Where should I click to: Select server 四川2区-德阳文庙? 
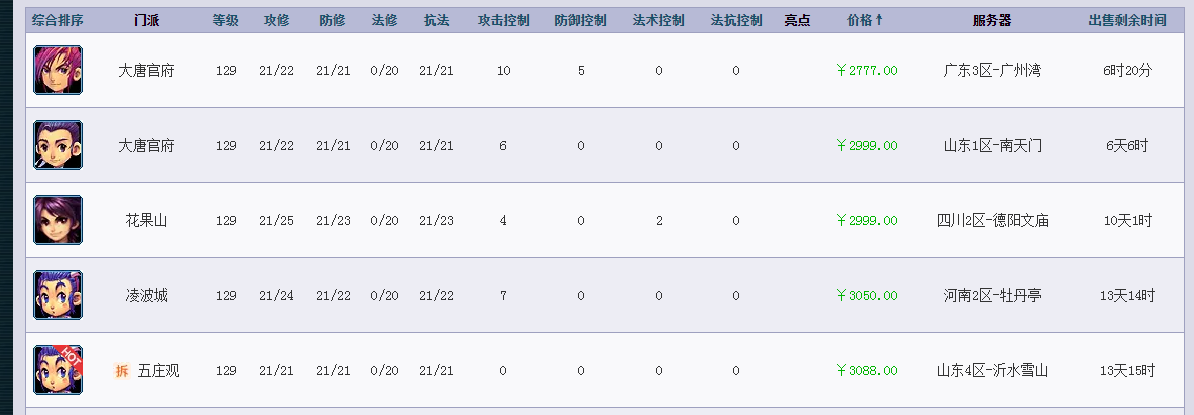(992, 220)
